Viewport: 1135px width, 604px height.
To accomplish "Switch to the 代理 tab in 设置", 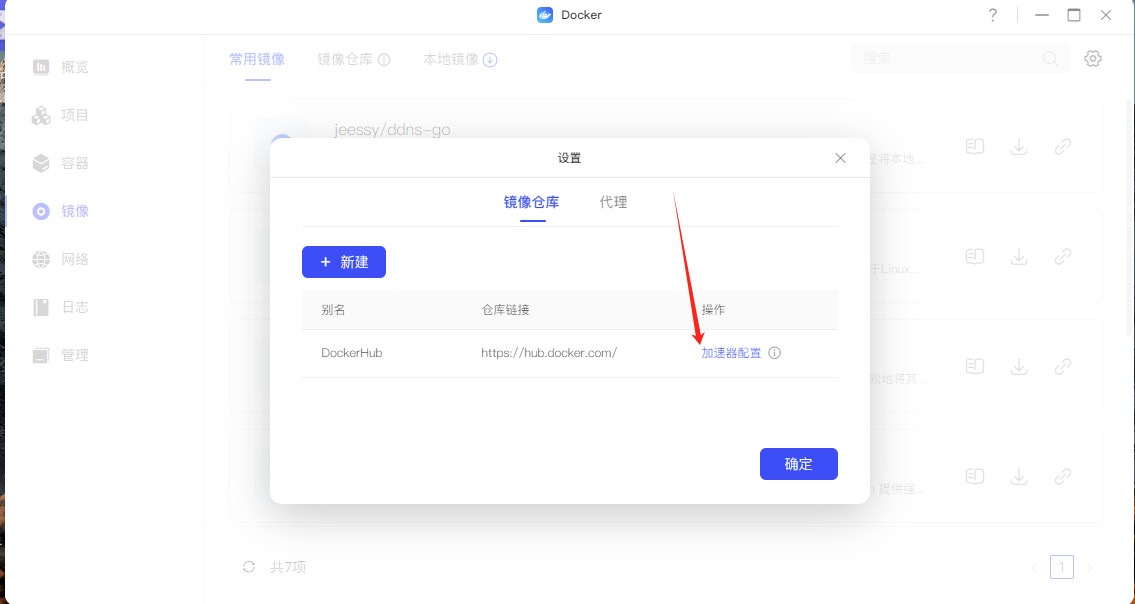I will pyautogui.click(x=613, y=202).
